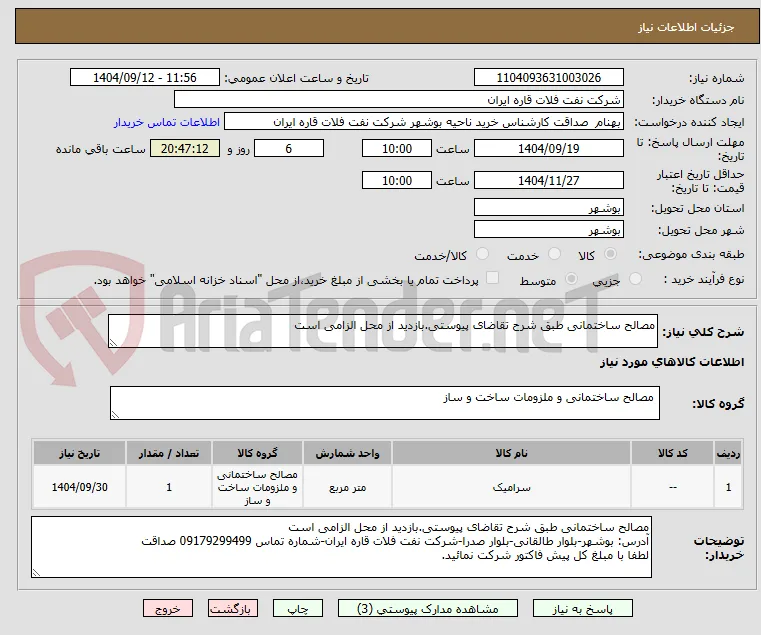
Task: Click the سرامیک item name cell
Action: [x=512, y=487]
